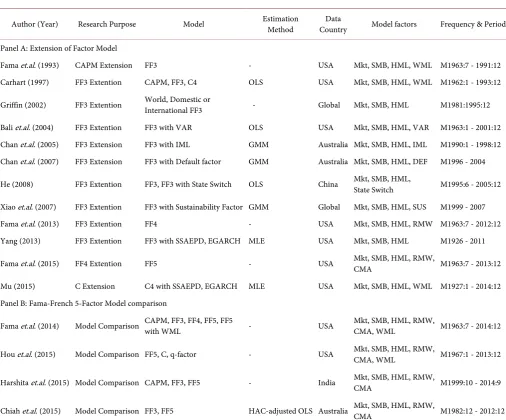Viewport: 506px width, 420px height.
Task: Click the 'Chan et.al. (2007)' author cell
Action: click(29, 162)
